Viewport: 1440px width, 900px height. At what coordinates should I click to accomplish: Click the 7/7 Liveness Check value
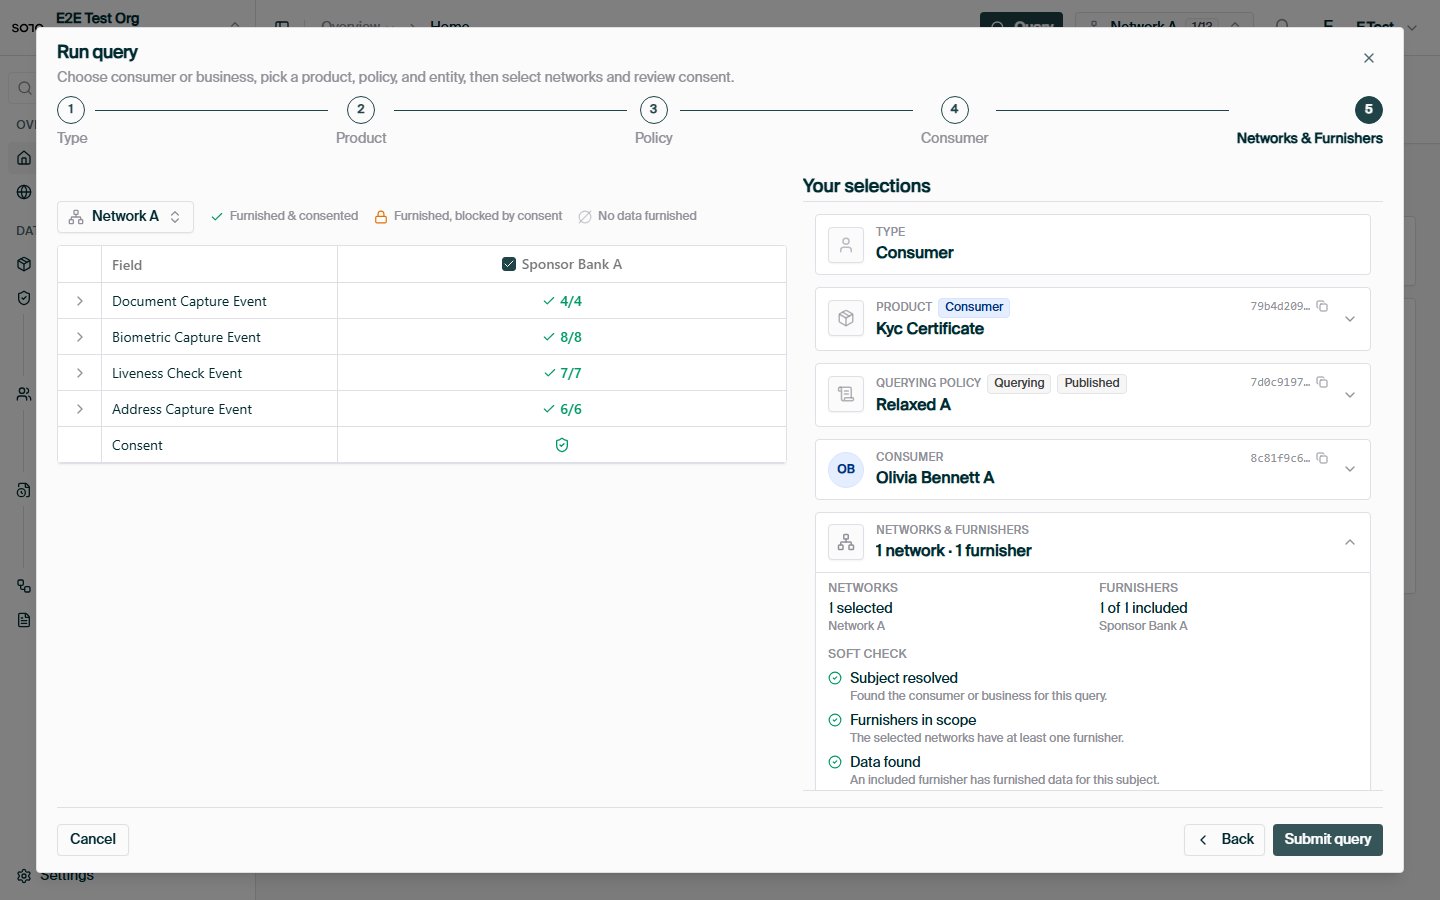click(562, 373)
